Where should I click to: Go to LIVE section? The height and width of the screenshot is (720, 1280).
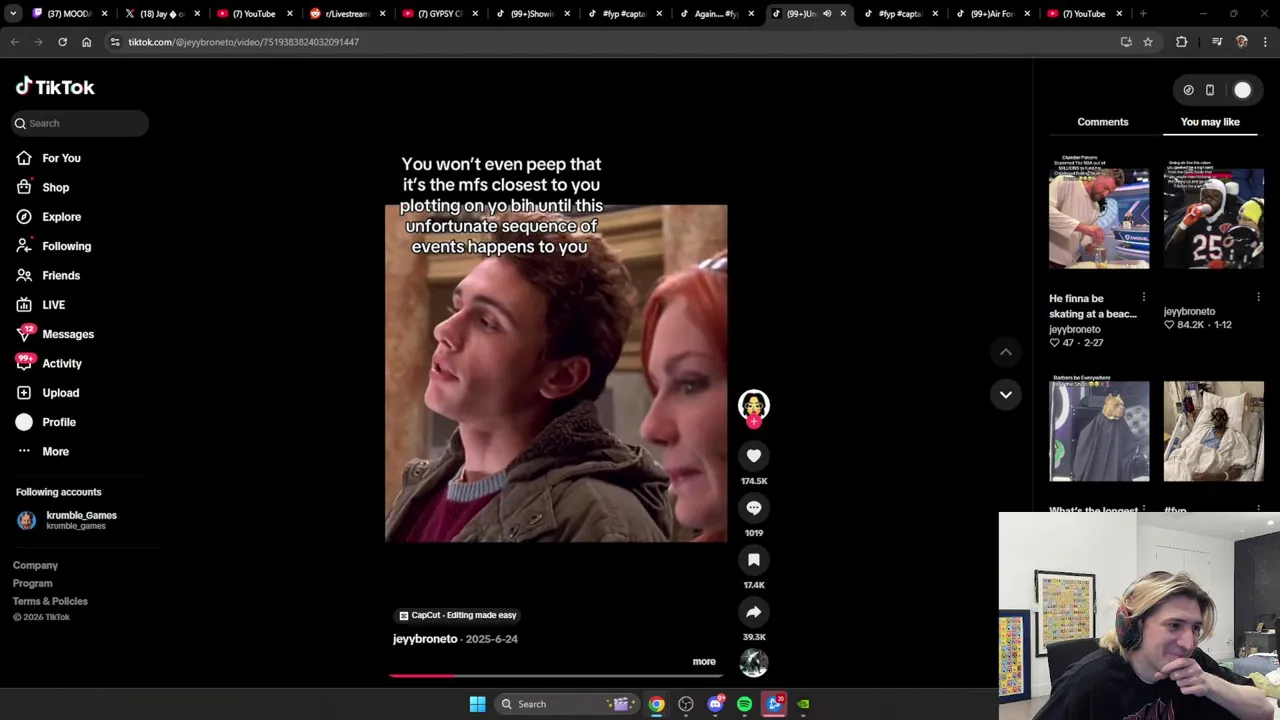click(40, 305)
